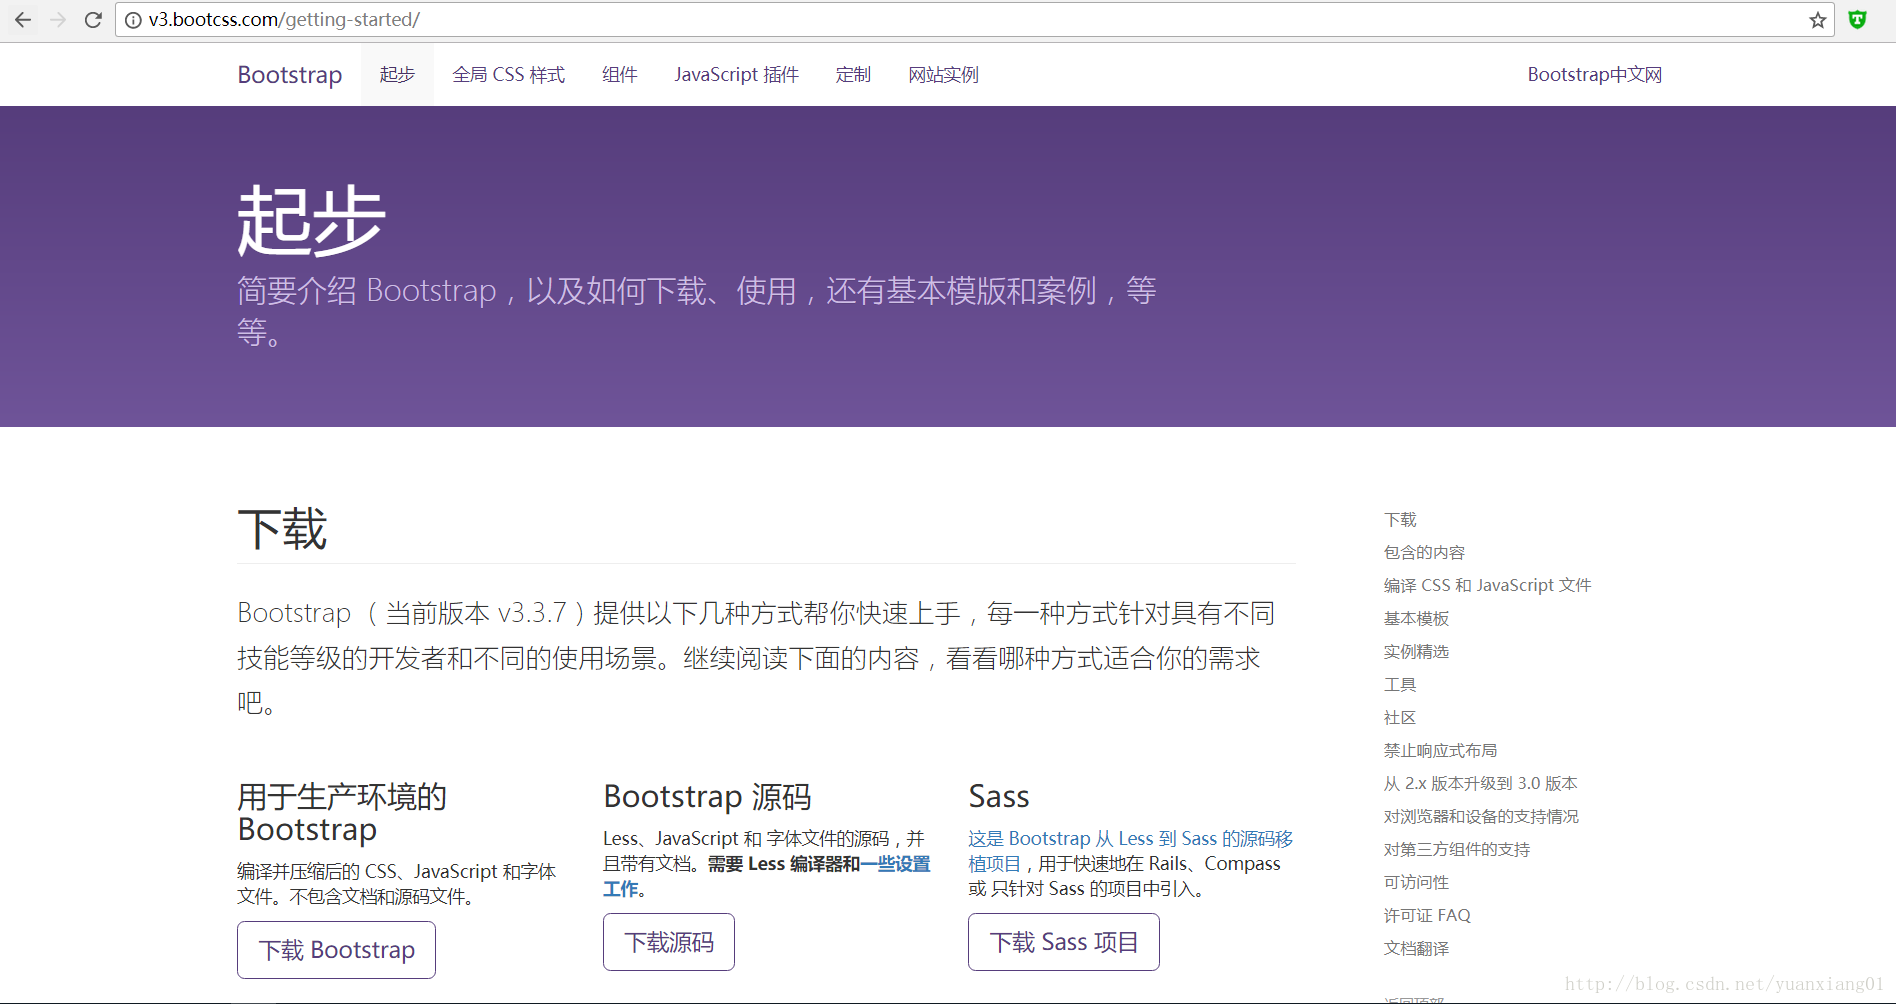
Task: Click the 起步 page heading
Action: (311, 220)
